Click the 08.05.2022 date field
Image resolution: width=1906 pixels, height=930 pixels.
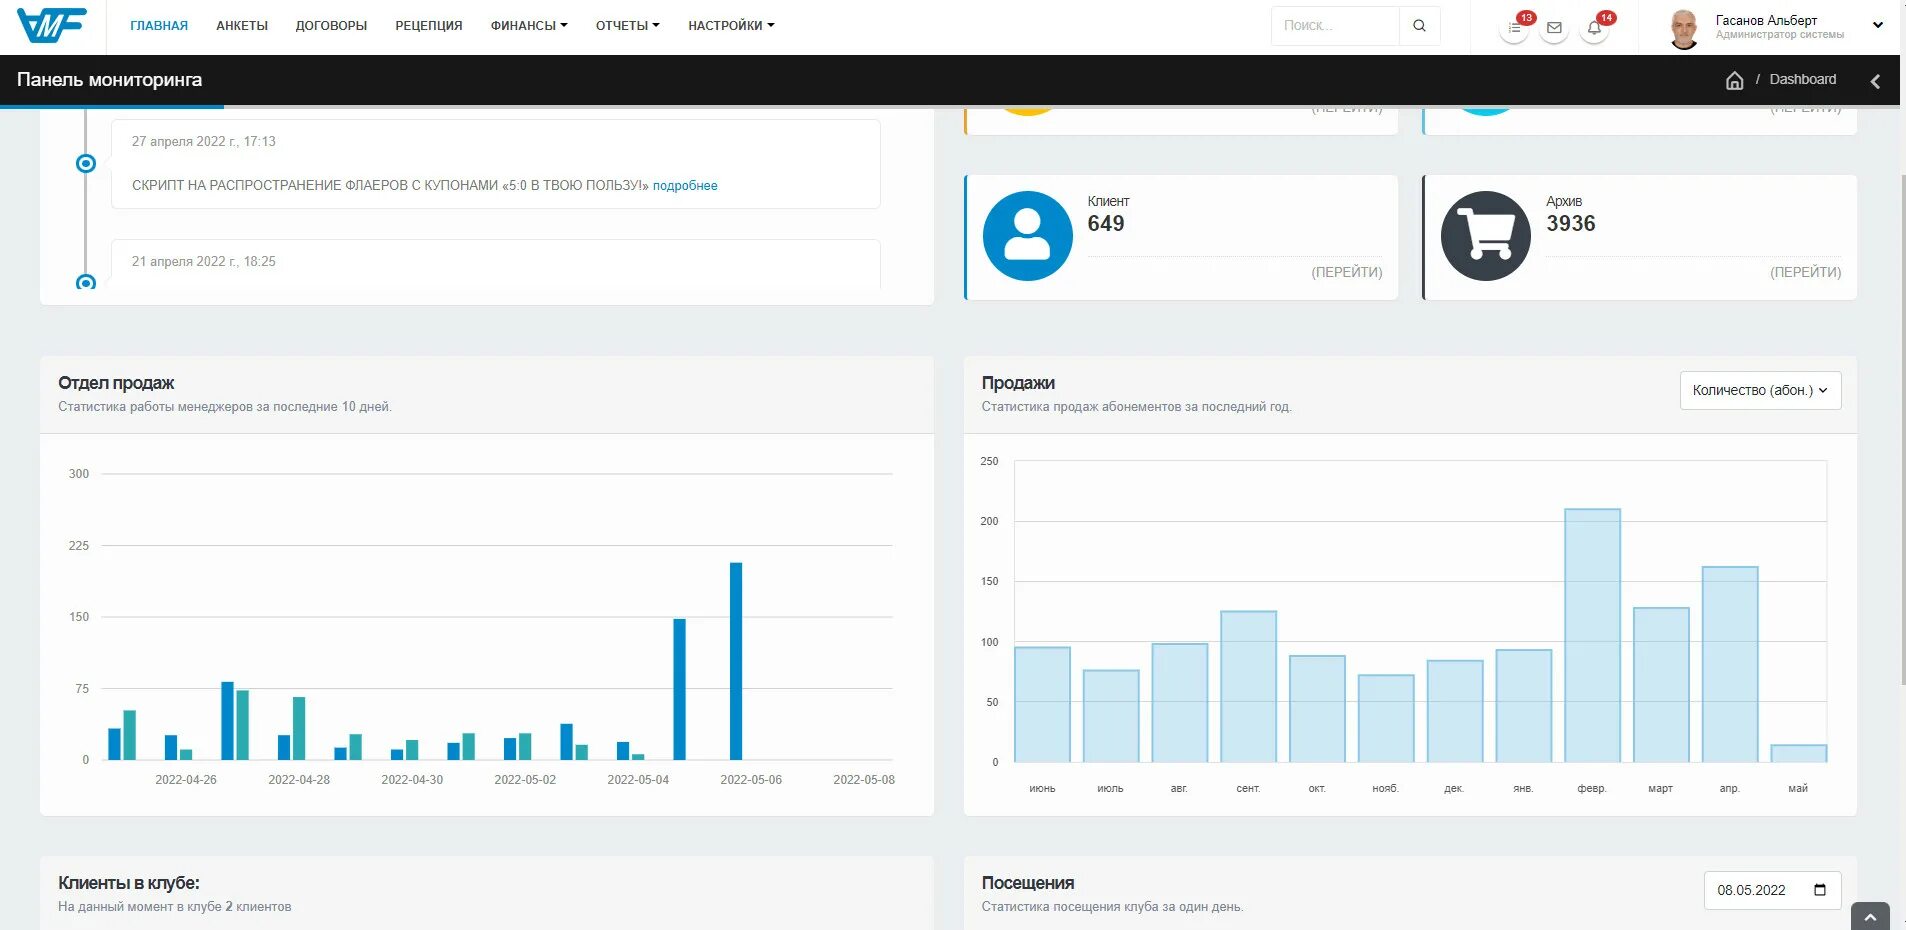pos(1772,890)
